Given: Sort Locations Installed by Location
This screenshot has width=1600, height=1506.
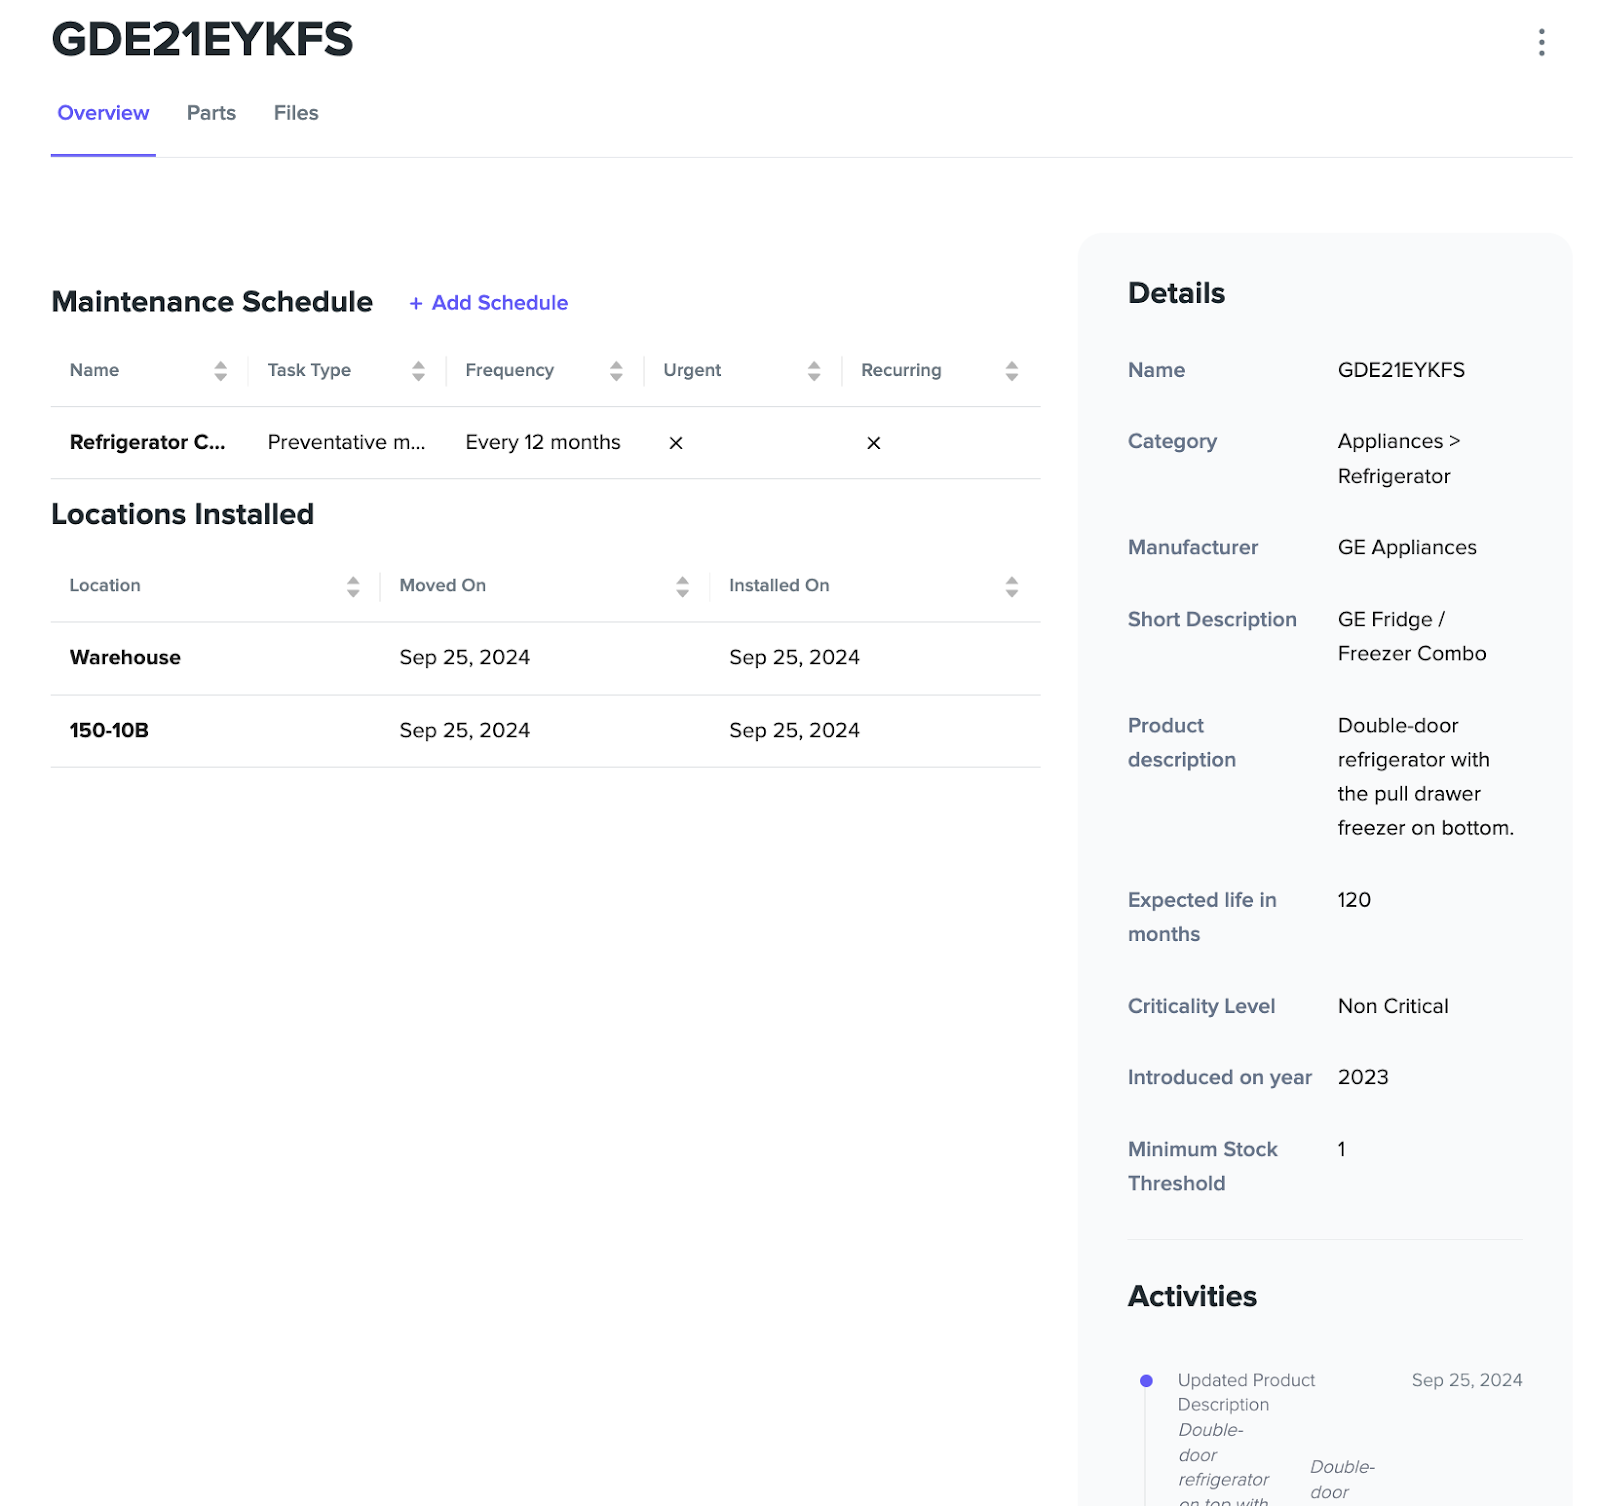Looking at the screenshot, I should [353, 586].
